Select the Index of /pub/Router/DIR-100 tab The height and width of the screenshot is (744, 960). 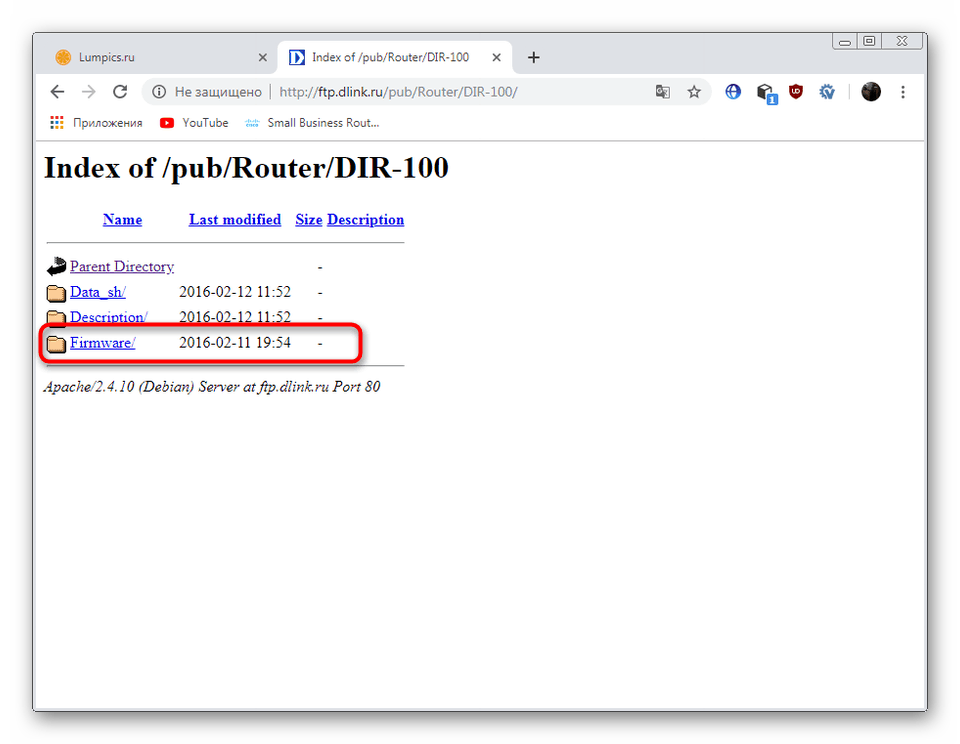coord(392,58)
